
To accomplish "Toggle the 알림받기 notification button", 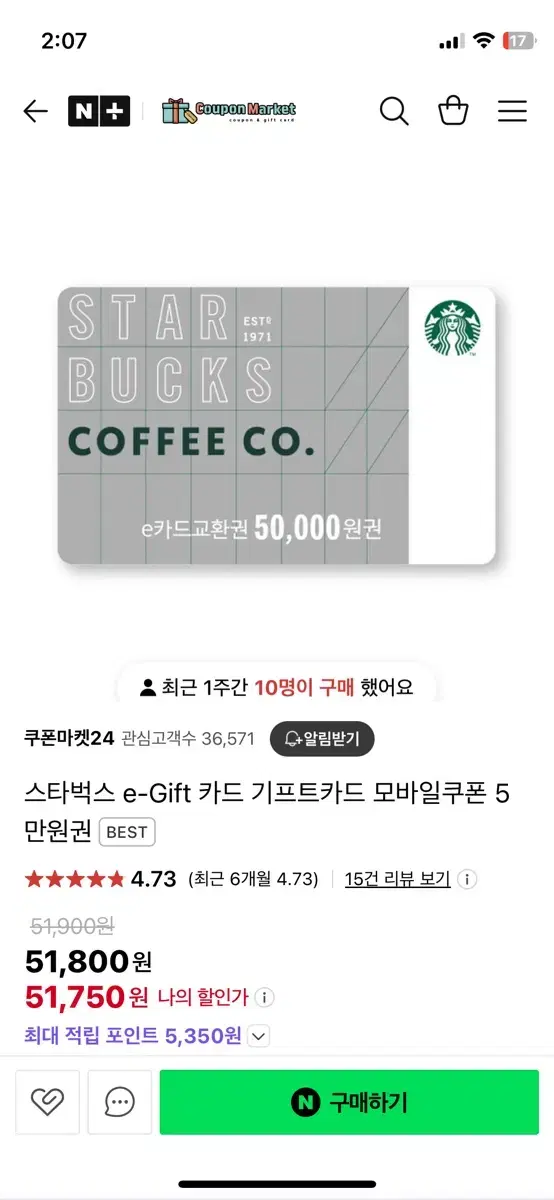I will tap(321, 739).
